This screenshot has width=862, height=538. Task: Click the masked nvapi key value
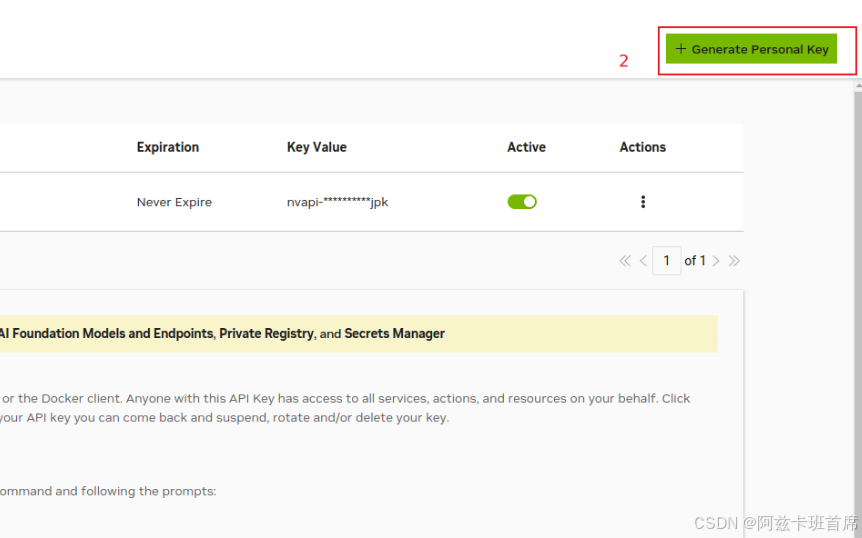pyautogui.click(x=337, y=202)
